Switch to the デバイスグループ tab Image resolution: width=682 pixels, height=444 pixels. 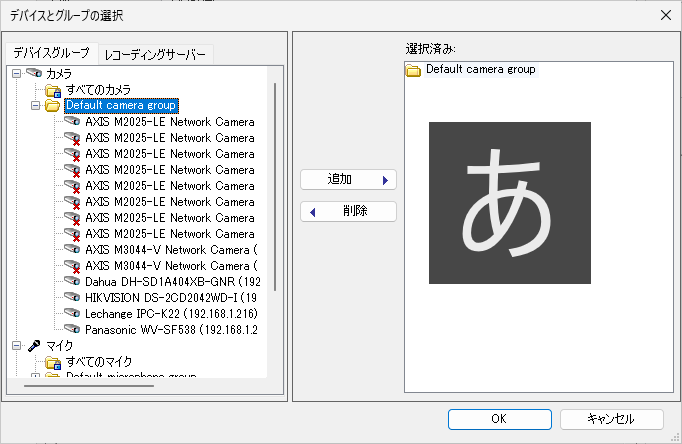[x=51, y=53]
